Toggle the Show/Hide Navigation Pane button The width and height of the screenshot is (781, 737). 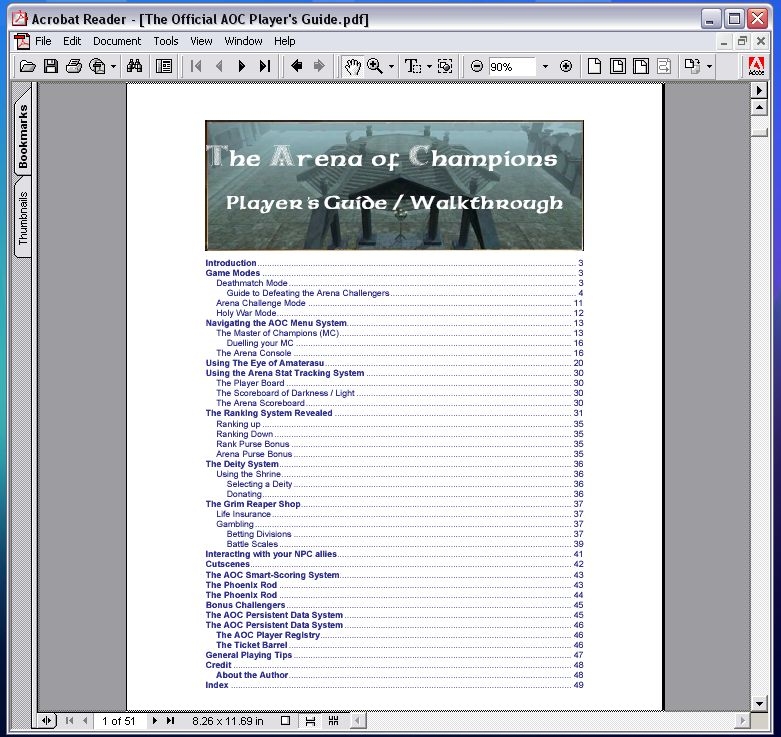pyautogui.click(x=164, y=66)
